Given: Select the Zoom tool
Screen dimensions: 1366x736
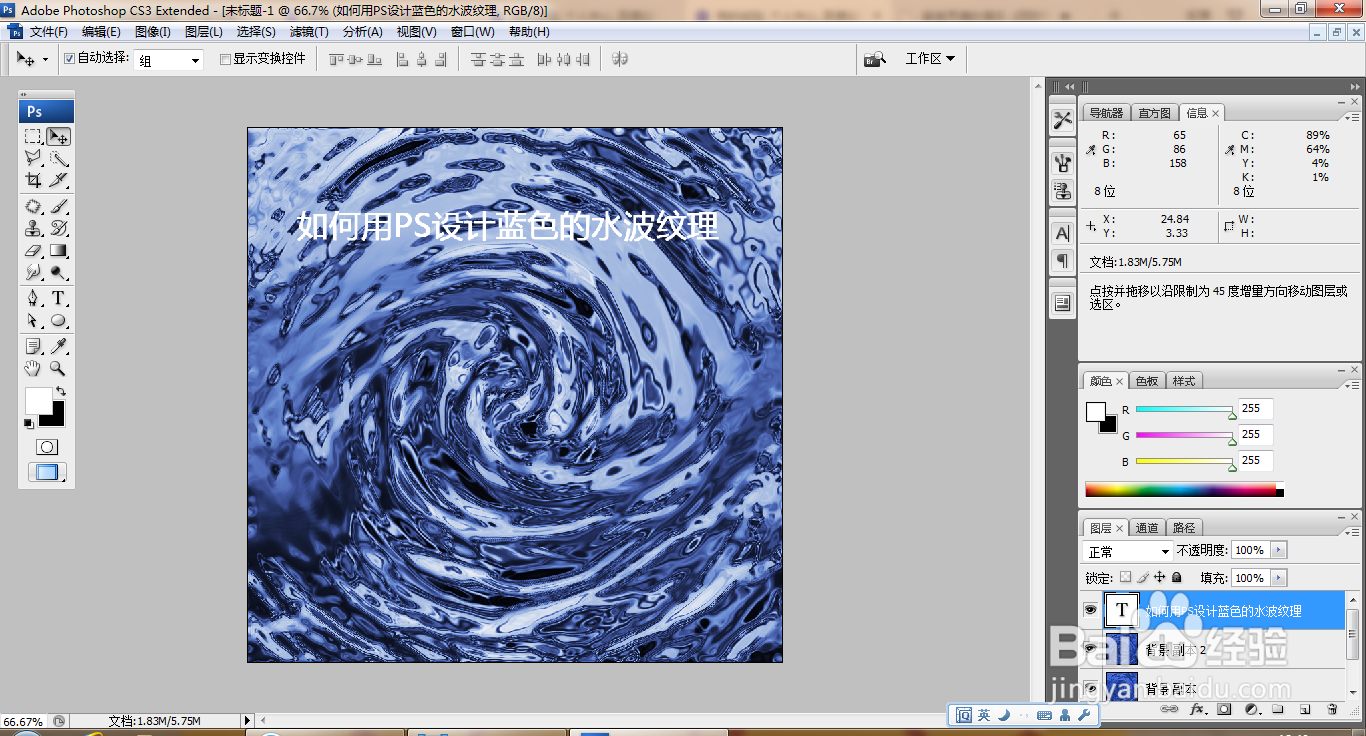Looking at the screenshot, I should click(59, 368).
